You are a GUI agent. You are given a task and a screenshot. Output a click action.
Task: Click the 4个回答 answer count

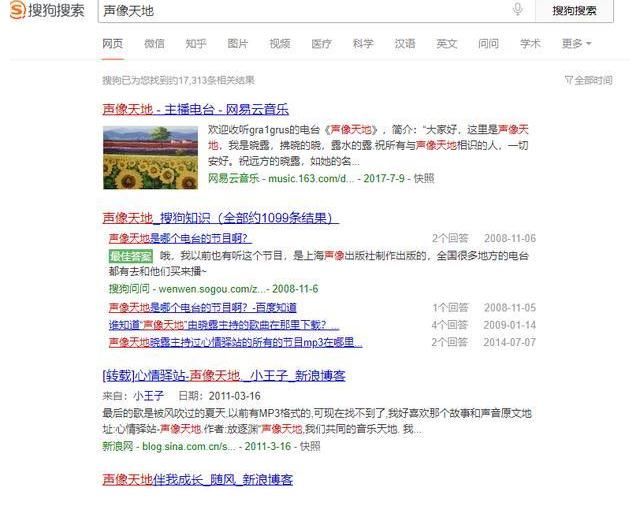[x=450, y=325]
